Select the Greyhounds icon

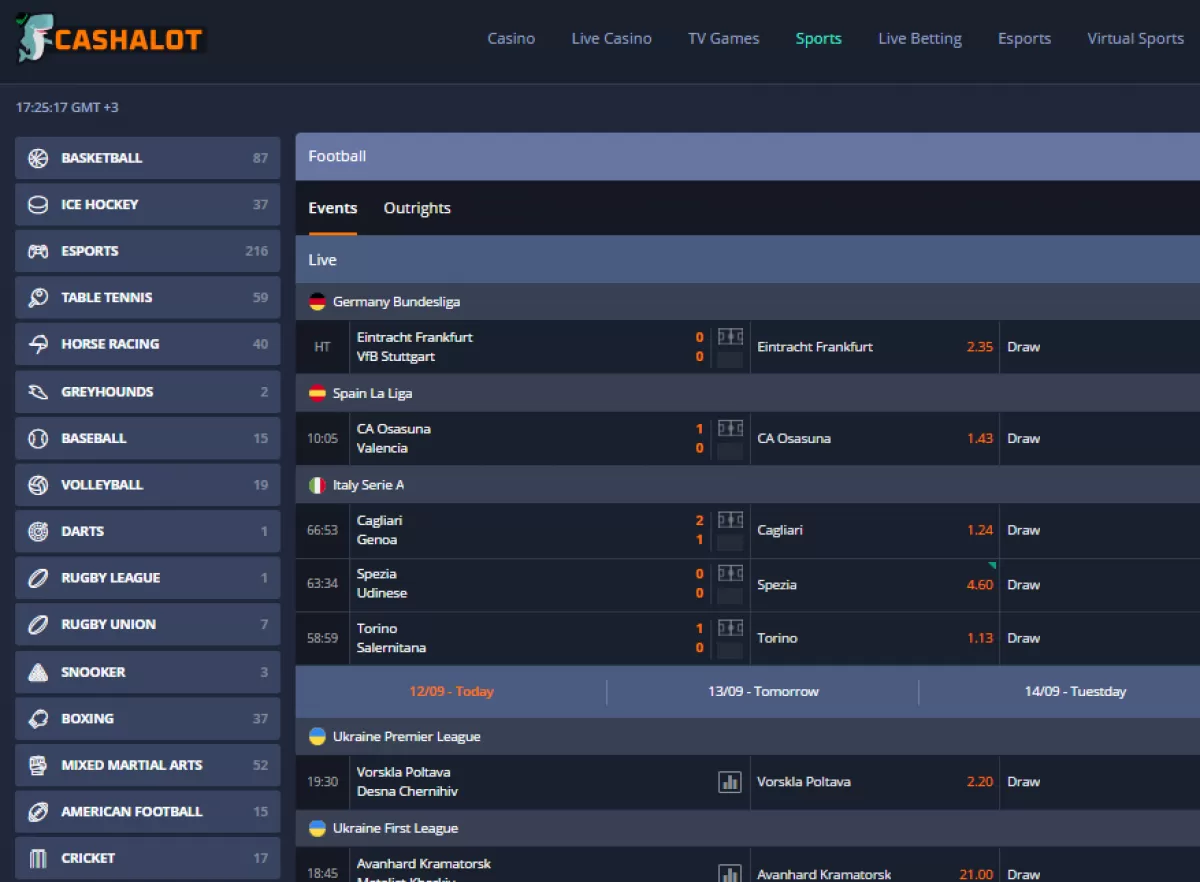tap(38, 392)
